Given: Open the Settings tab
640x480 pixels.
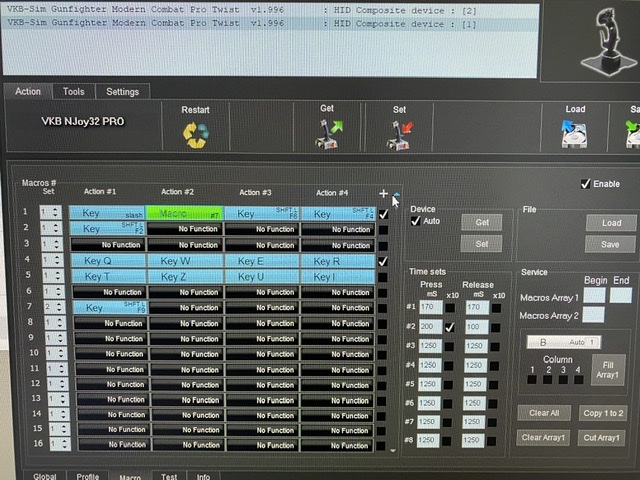Looking at the screenshot, I should pyautogui.click(x=122, y=91).
